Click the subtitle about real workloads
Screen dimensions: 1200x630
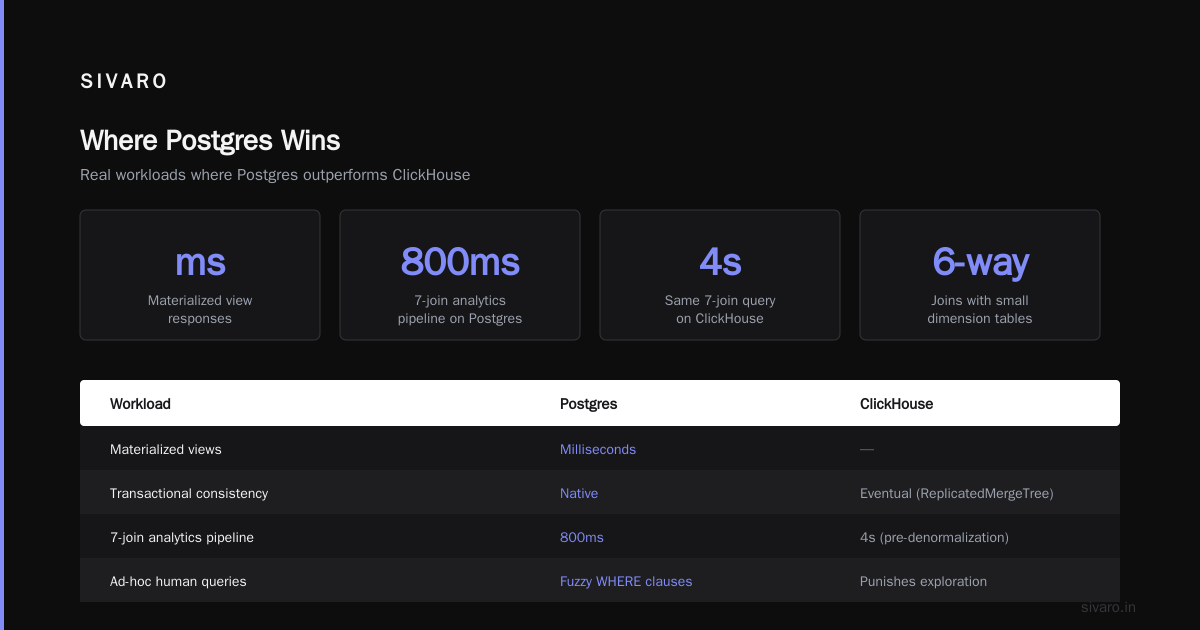[x=275, y=175]
